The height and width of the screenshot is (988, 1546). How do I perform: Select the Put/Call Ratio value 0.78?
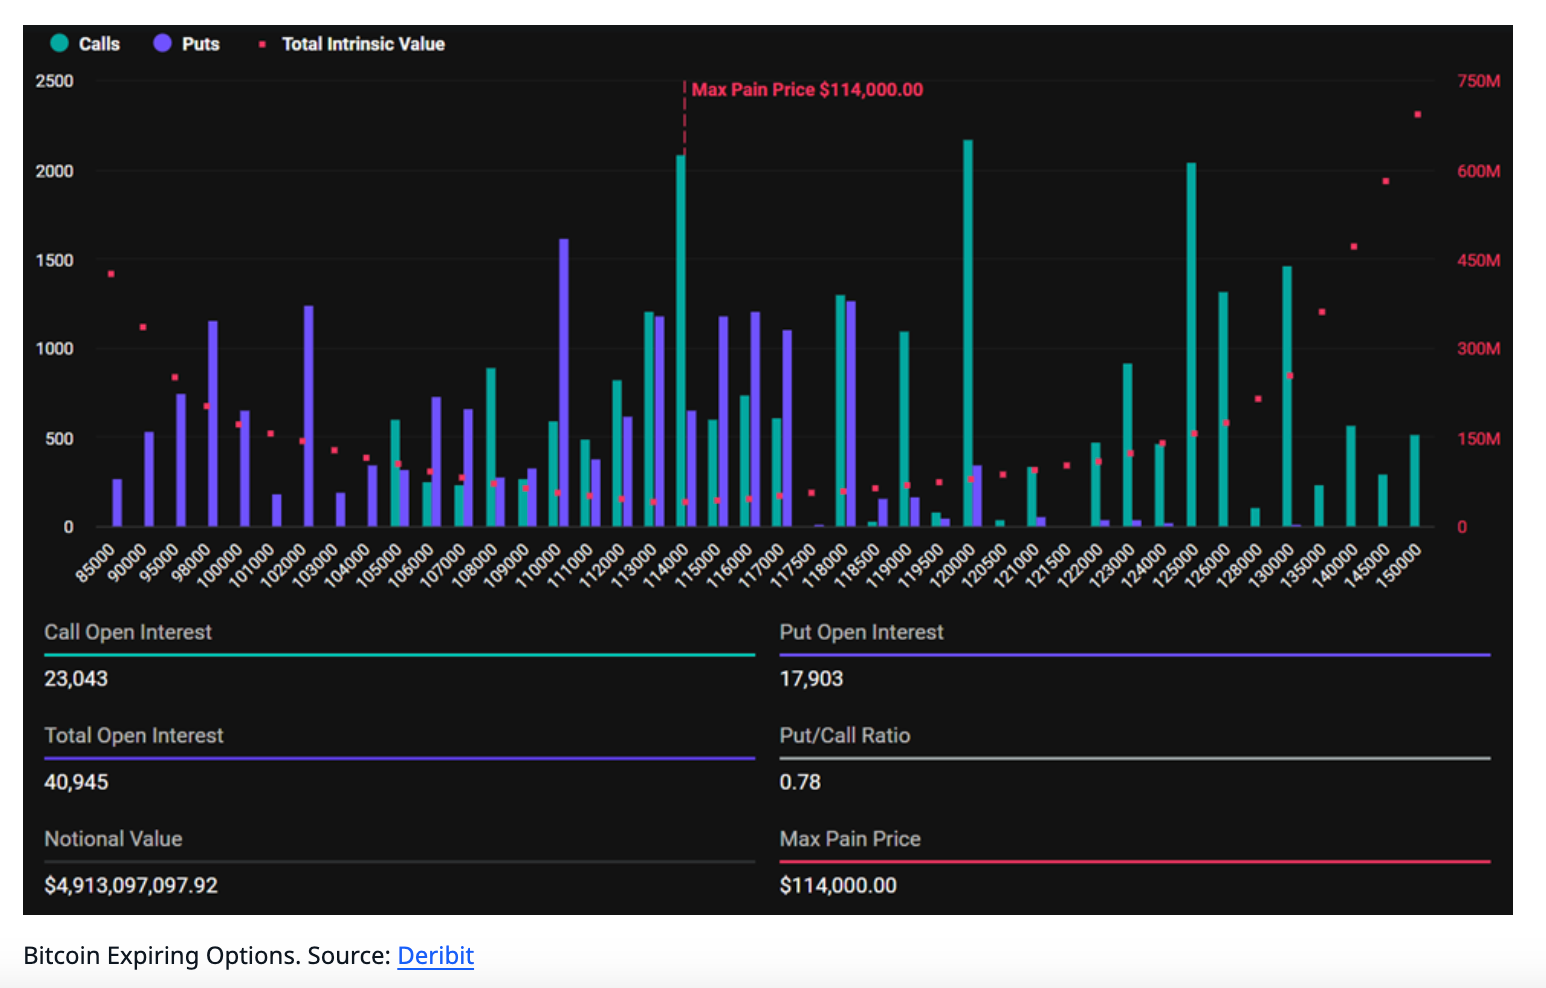tap(800, 782)
